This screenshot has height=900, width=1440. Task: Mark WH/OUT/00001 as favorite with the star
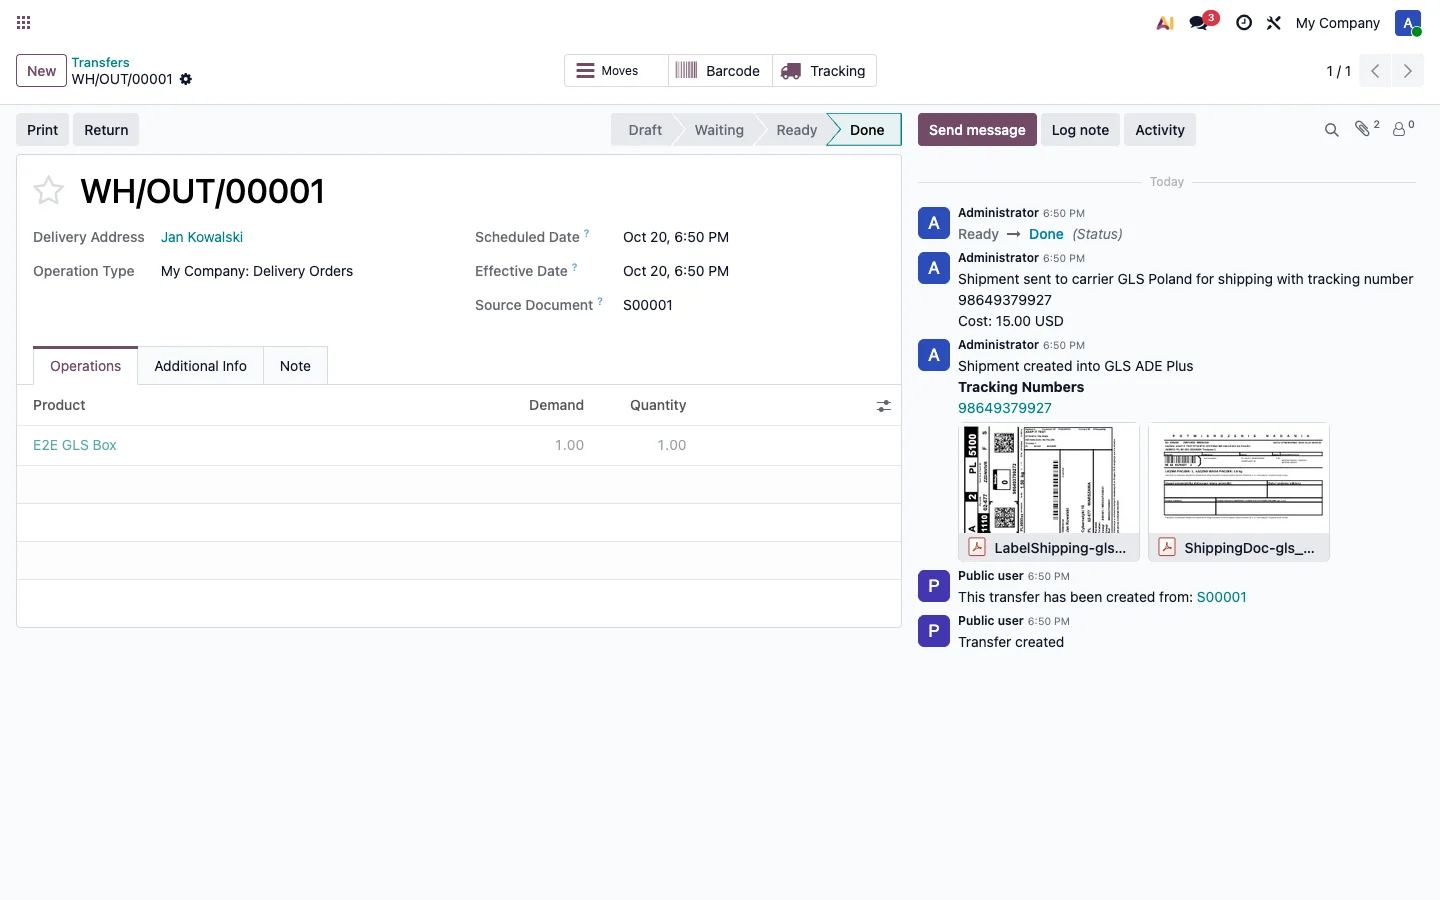coord(49,190)
